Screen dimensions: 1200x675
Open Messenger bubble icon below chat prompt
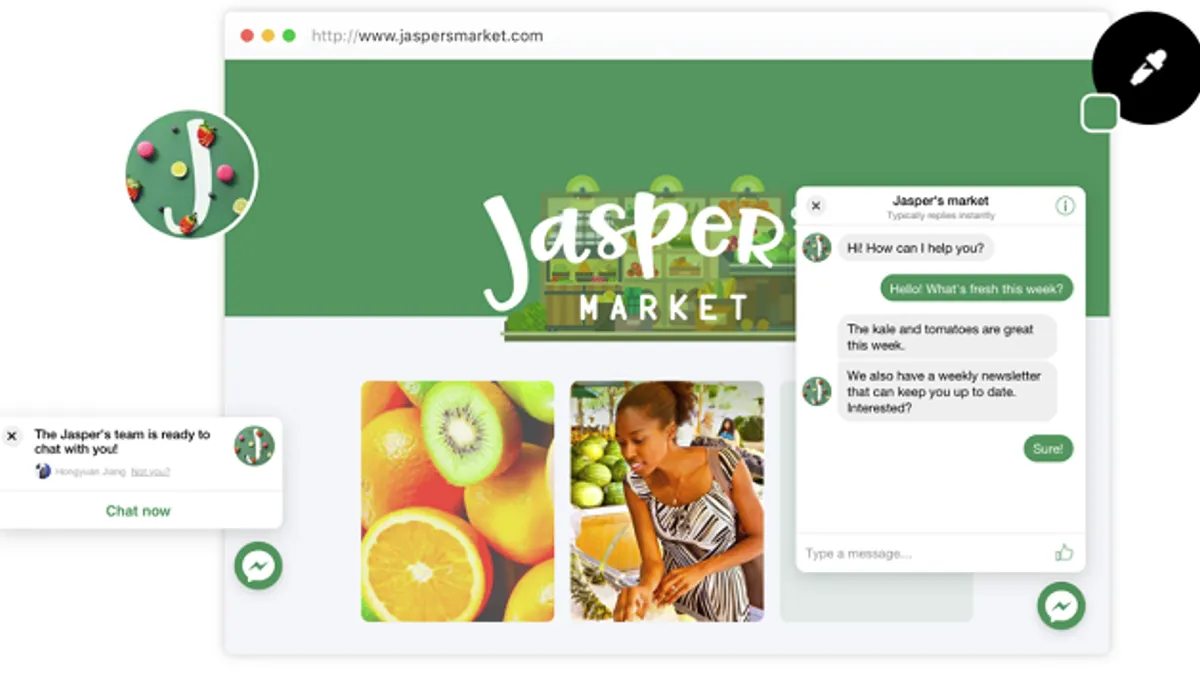258,566
